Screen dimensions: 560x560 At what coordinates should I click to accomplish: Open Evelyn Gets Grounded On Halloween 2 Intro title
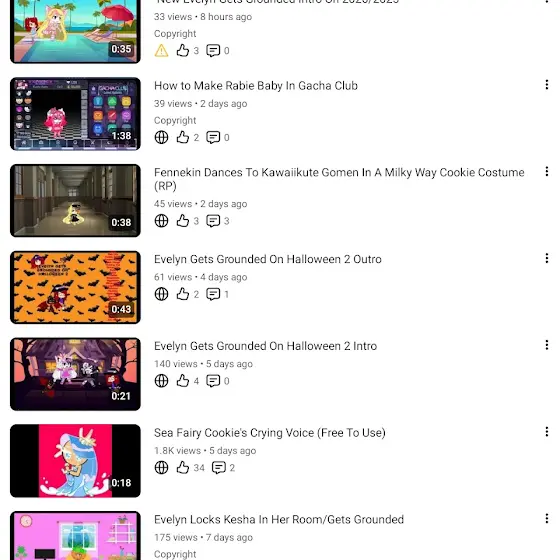(265, 346)
